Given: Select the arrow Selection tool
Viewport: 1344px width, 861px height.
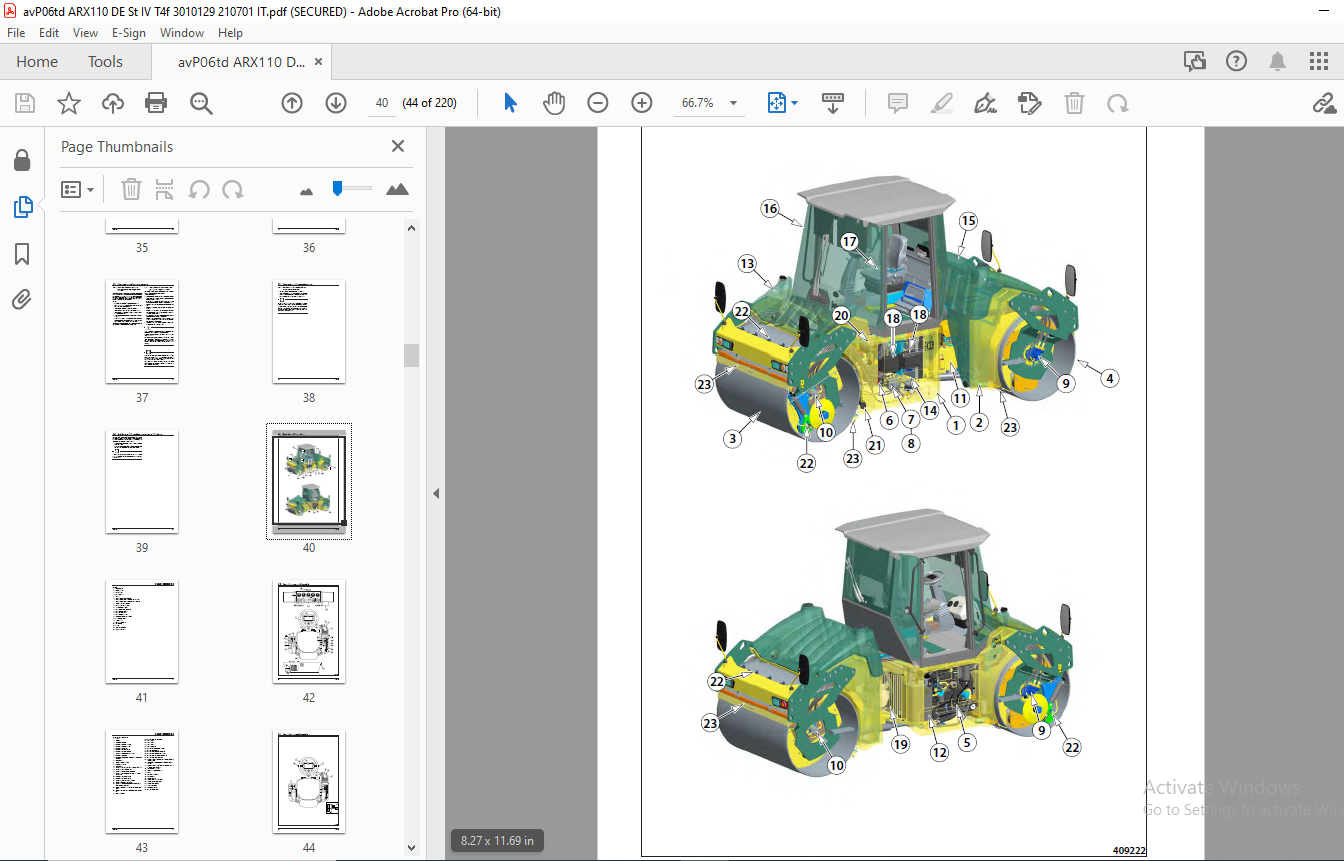Looking at the screenshot, I should pos(511,103).
